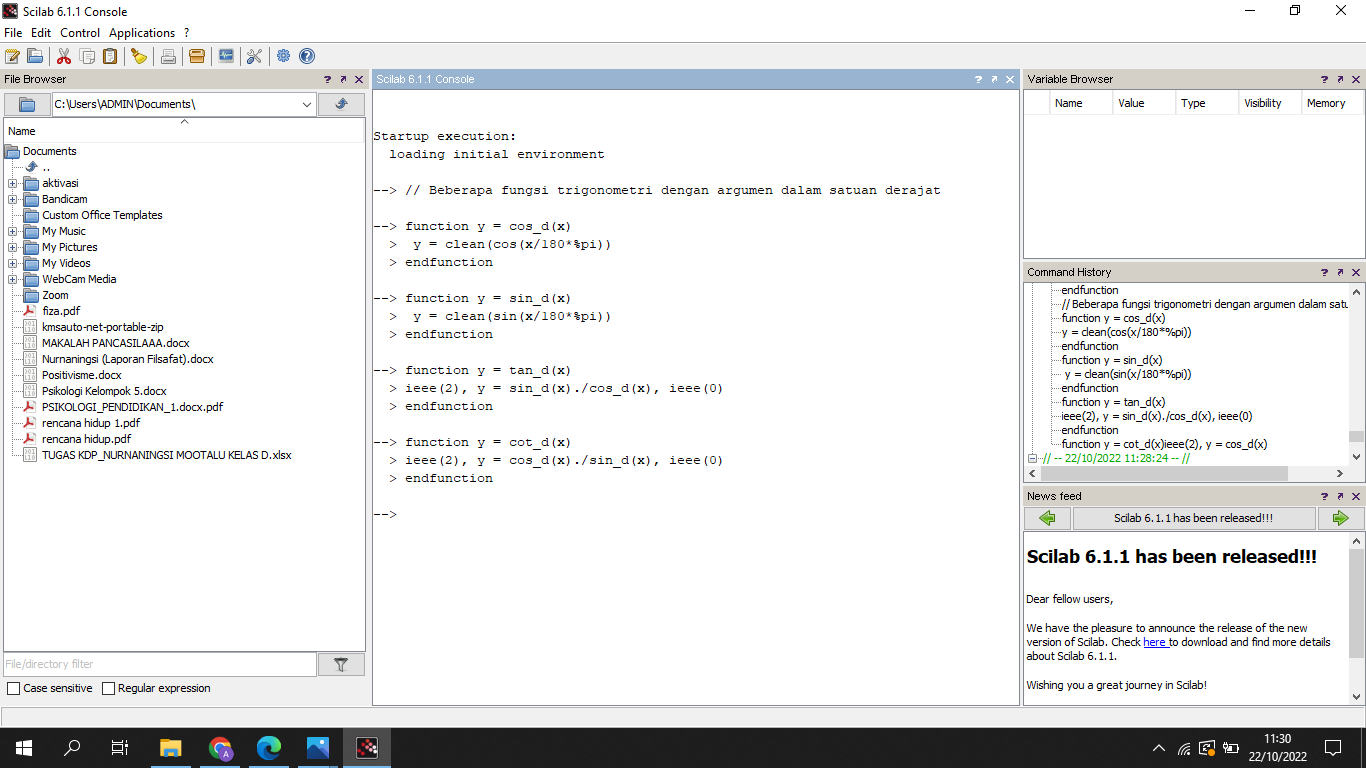Open the Applications menu

142,33
